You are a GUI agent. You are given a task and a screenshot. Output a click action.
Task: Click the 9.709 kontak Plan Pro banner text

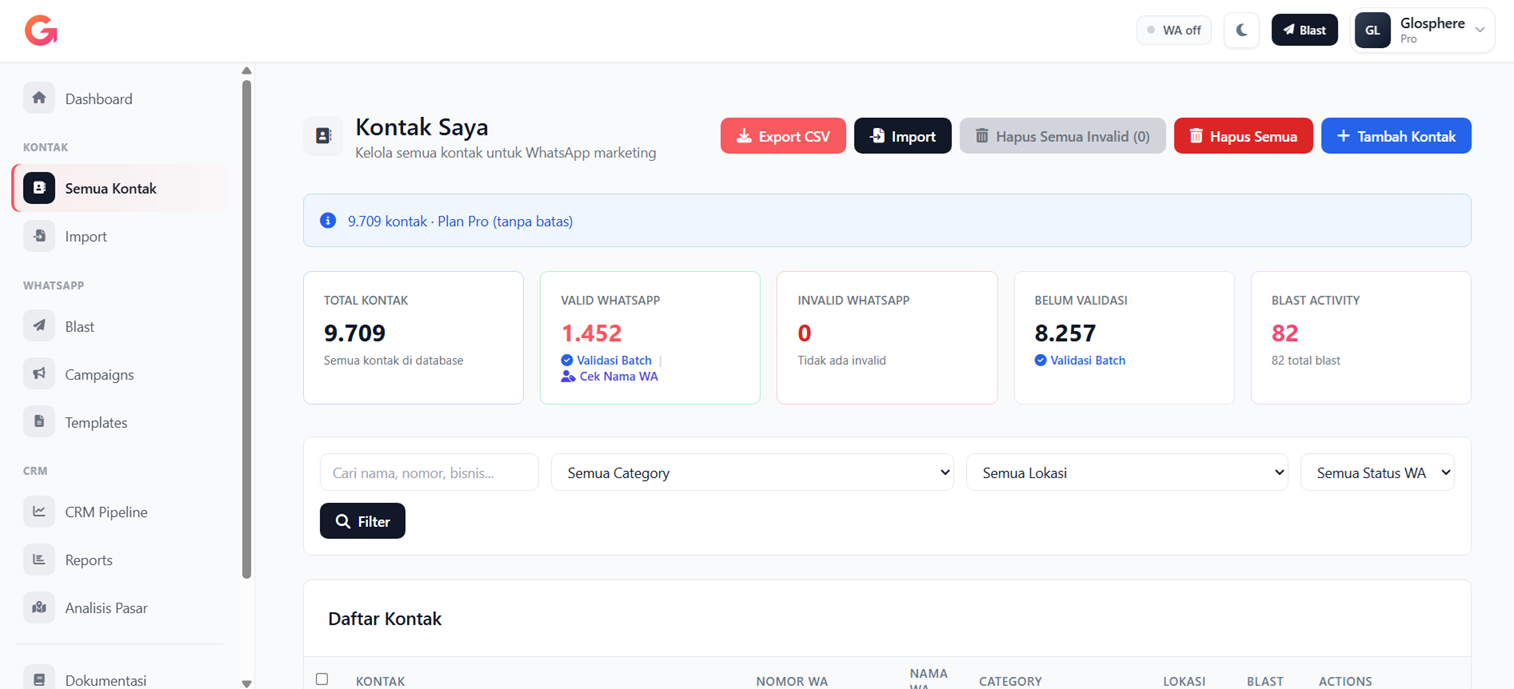tap(460, 221)
